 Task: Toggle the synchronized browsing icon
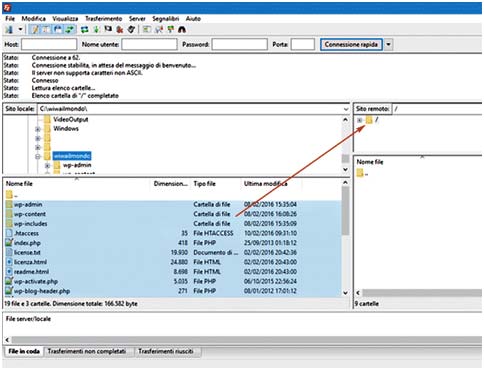(171, 30)
